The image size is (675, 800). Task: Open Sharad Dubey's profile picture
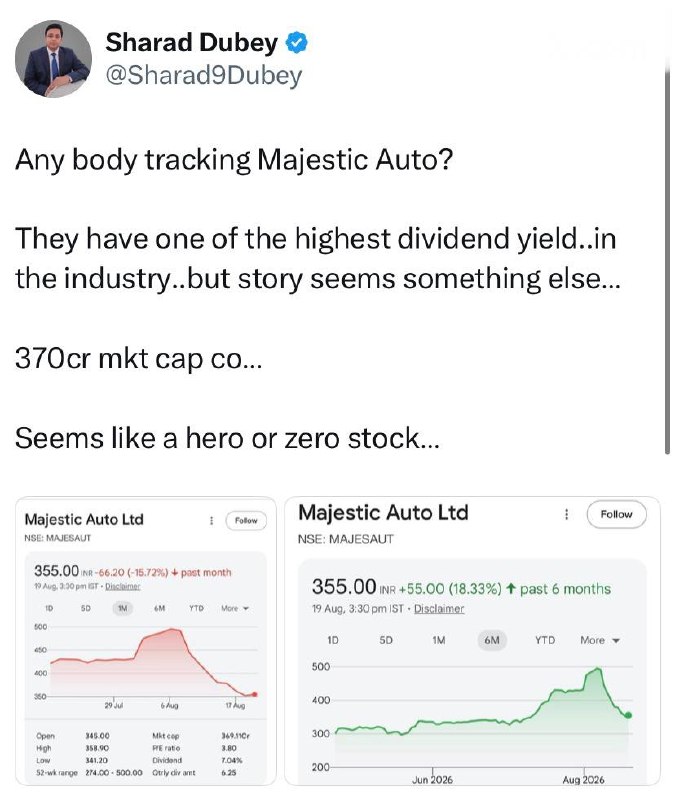(x=53, y=59)
